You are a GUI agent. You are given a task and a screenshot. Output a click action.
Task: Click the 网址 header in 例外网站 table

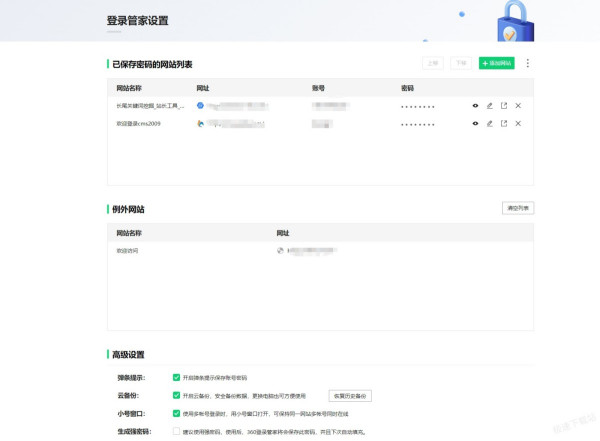coord(283,233)
